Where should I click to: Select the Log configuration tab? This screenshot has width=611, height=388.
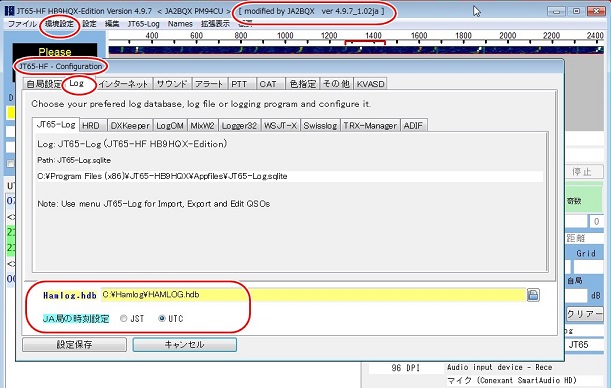pyautogui.click(x=77, y=83)
